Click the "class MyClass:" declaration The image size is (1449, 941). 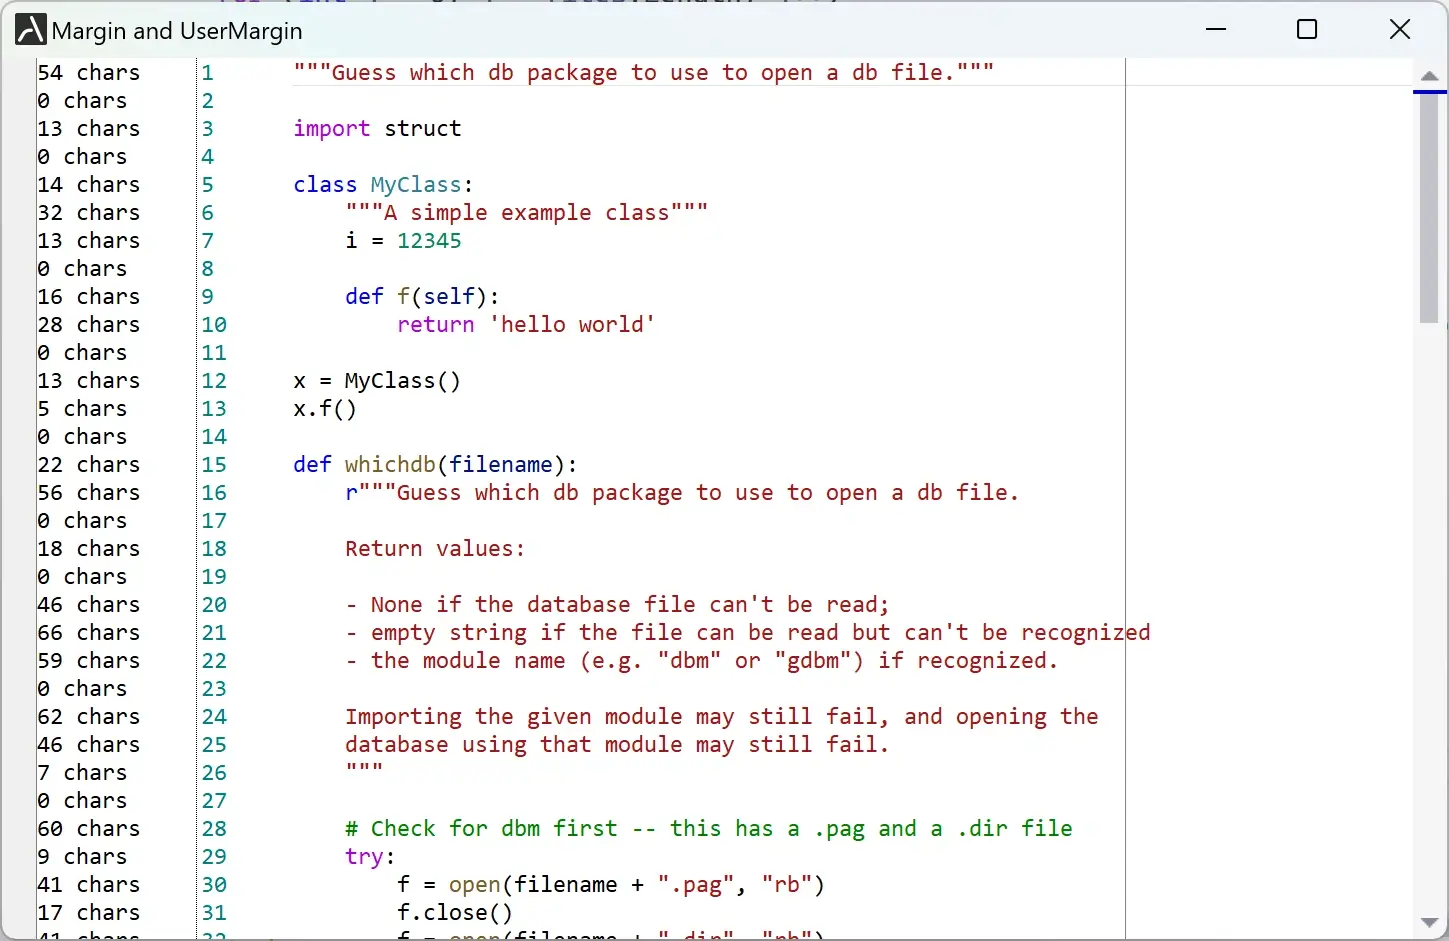click(x=381, y=184)
